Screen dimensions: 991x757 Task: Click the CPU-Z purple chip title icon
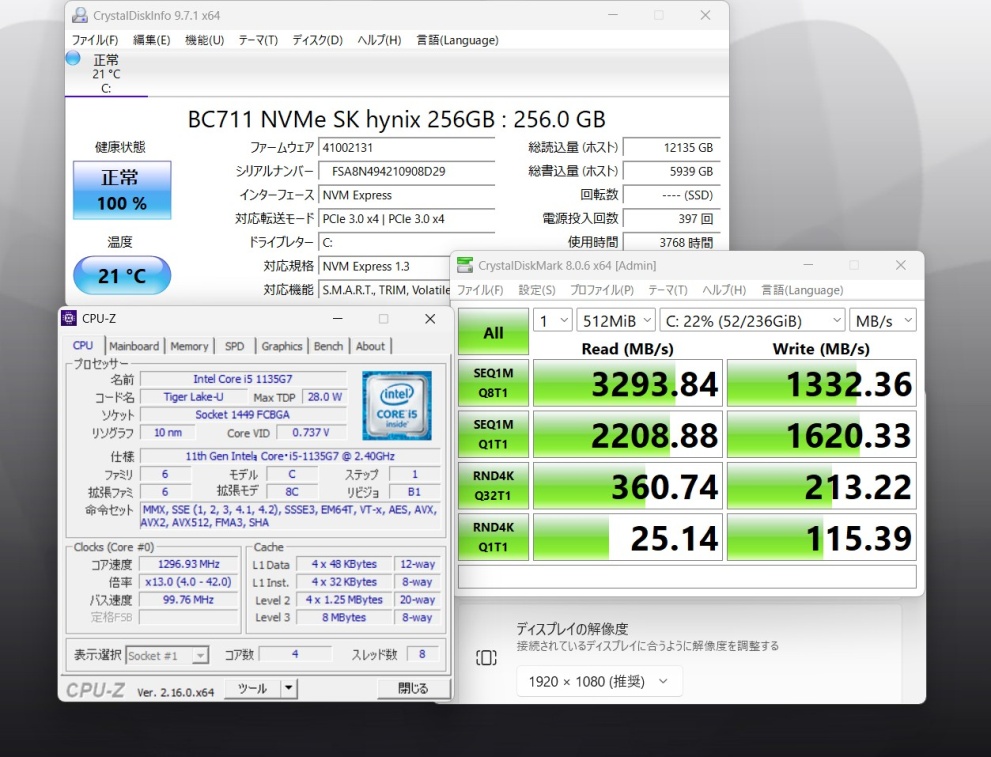(69, 319)
